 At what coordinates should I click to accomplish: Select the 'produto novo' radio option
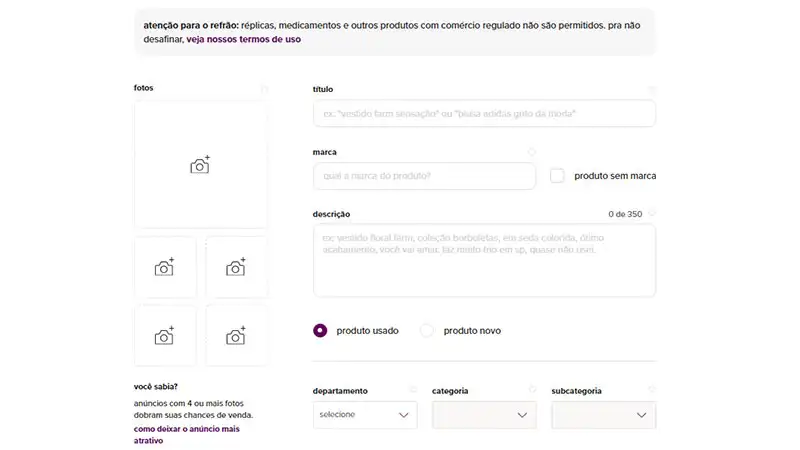click(427, 330)
